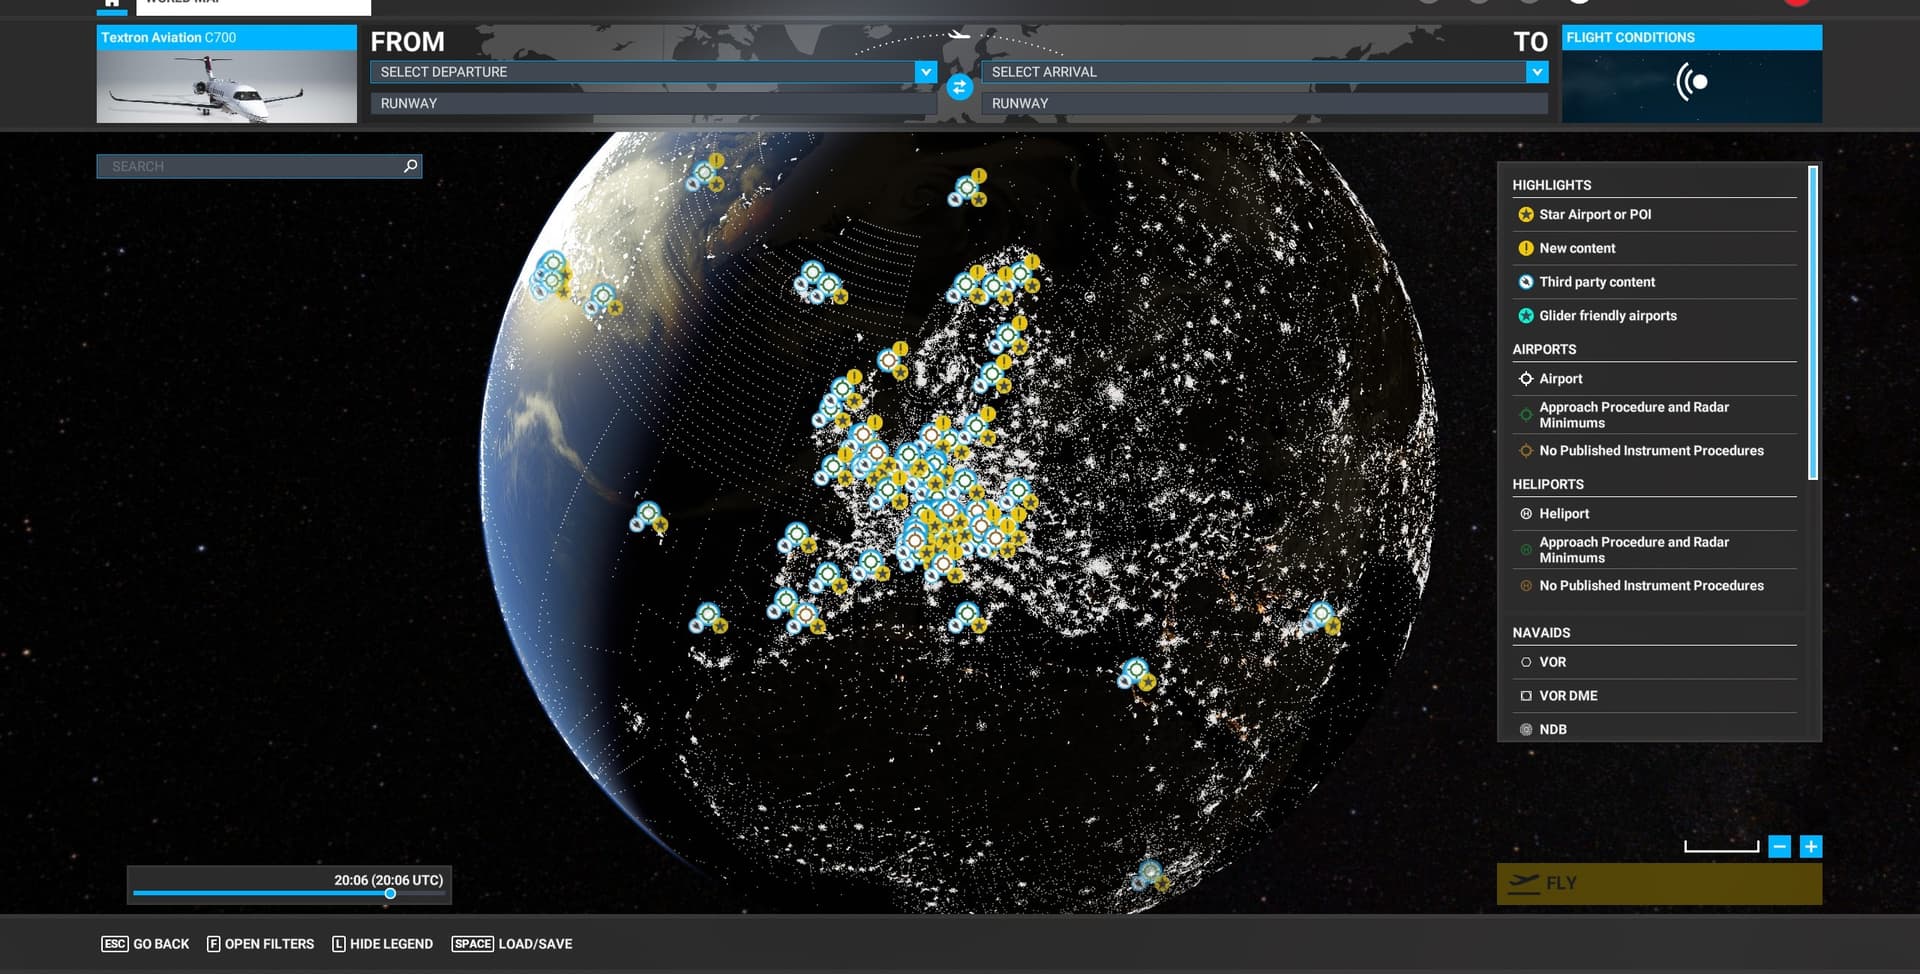Zoom out the map with minus button

point(1779,847)
